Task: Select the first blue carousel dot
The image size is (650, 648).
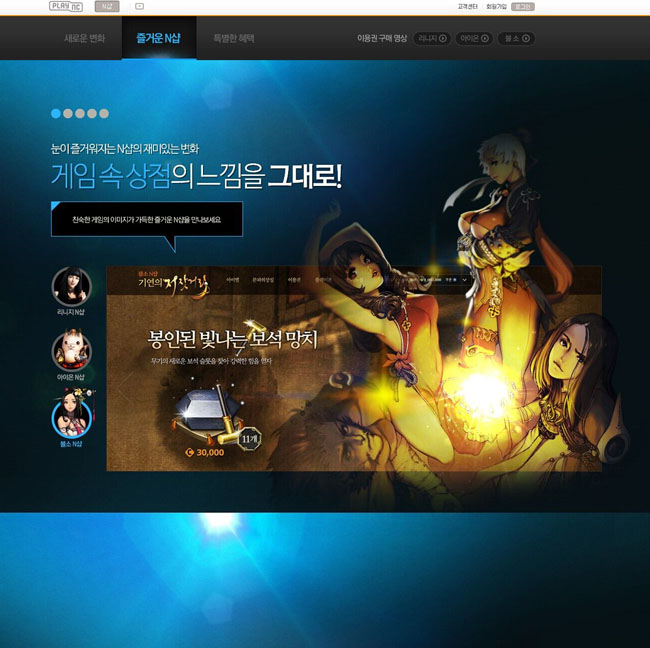Action: 56,114
